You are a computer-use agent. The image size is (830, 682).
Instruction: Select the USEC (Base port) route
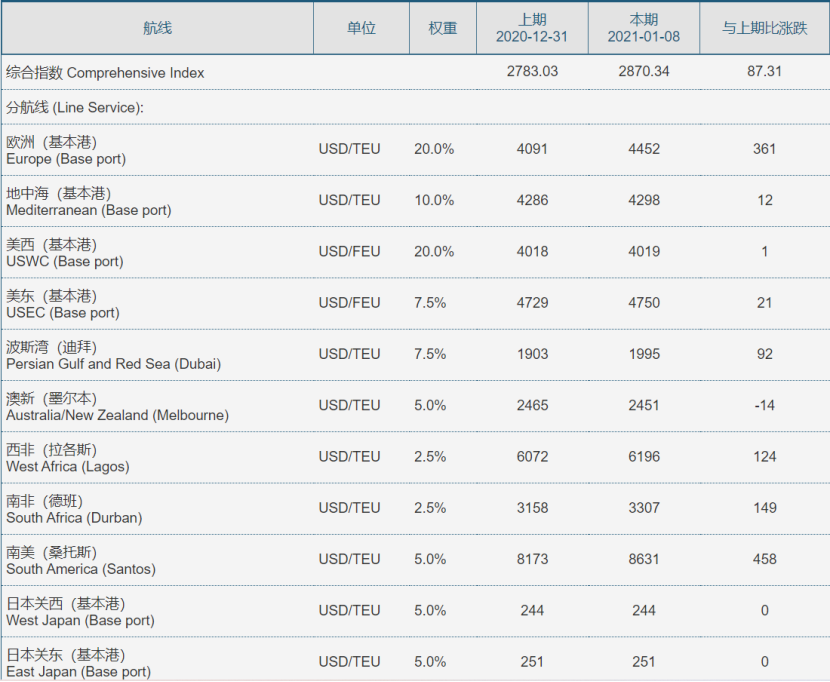coord(63,304)
